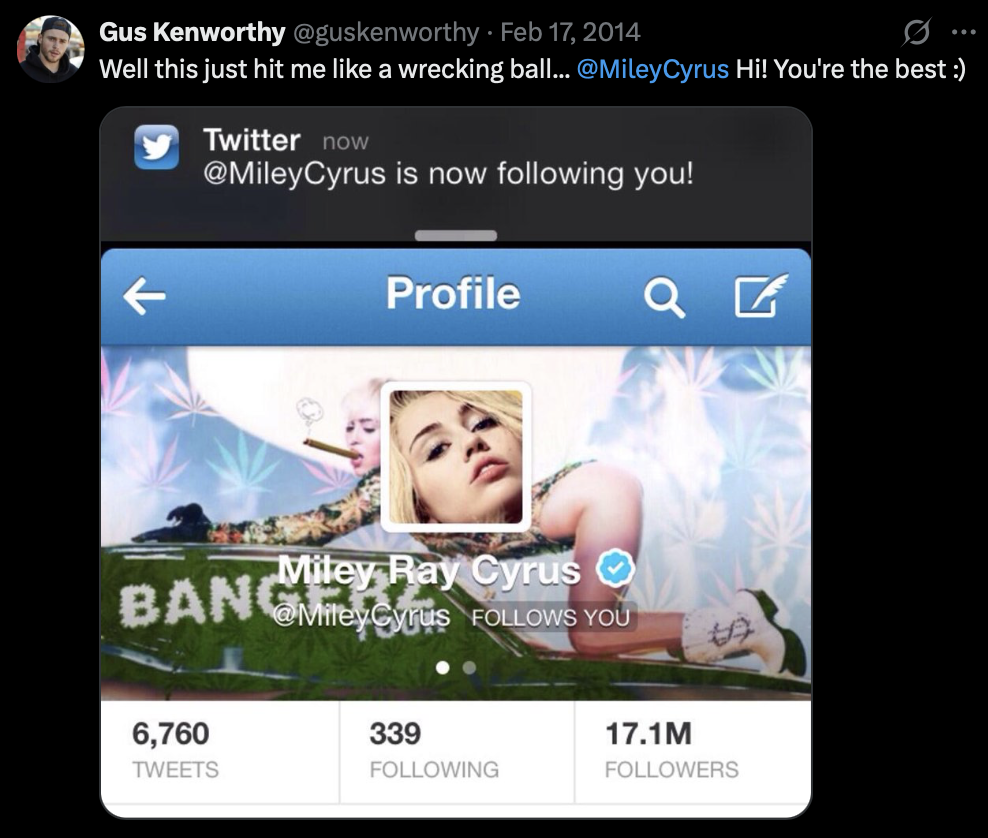This screenshot has height=838, width=988.
Task: Tap the Twitter bird notification icon
Action: (x=156, y=147)
